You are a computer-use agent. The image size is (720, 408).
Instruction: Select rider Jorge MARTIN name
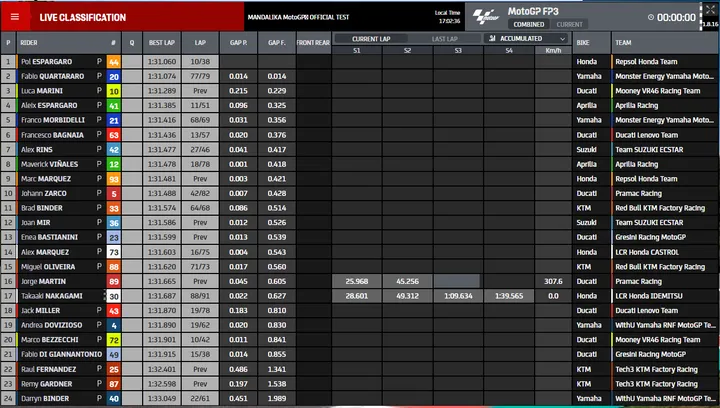(x=43, y=281)
